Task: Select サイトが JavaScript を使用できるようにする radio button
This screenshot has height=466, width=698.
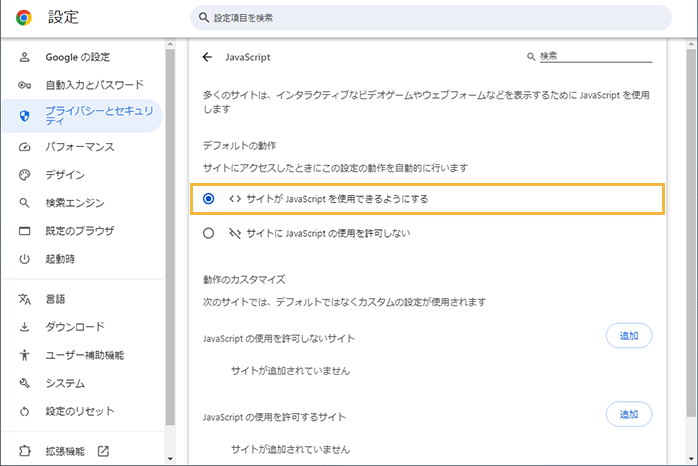Action: 208,199
